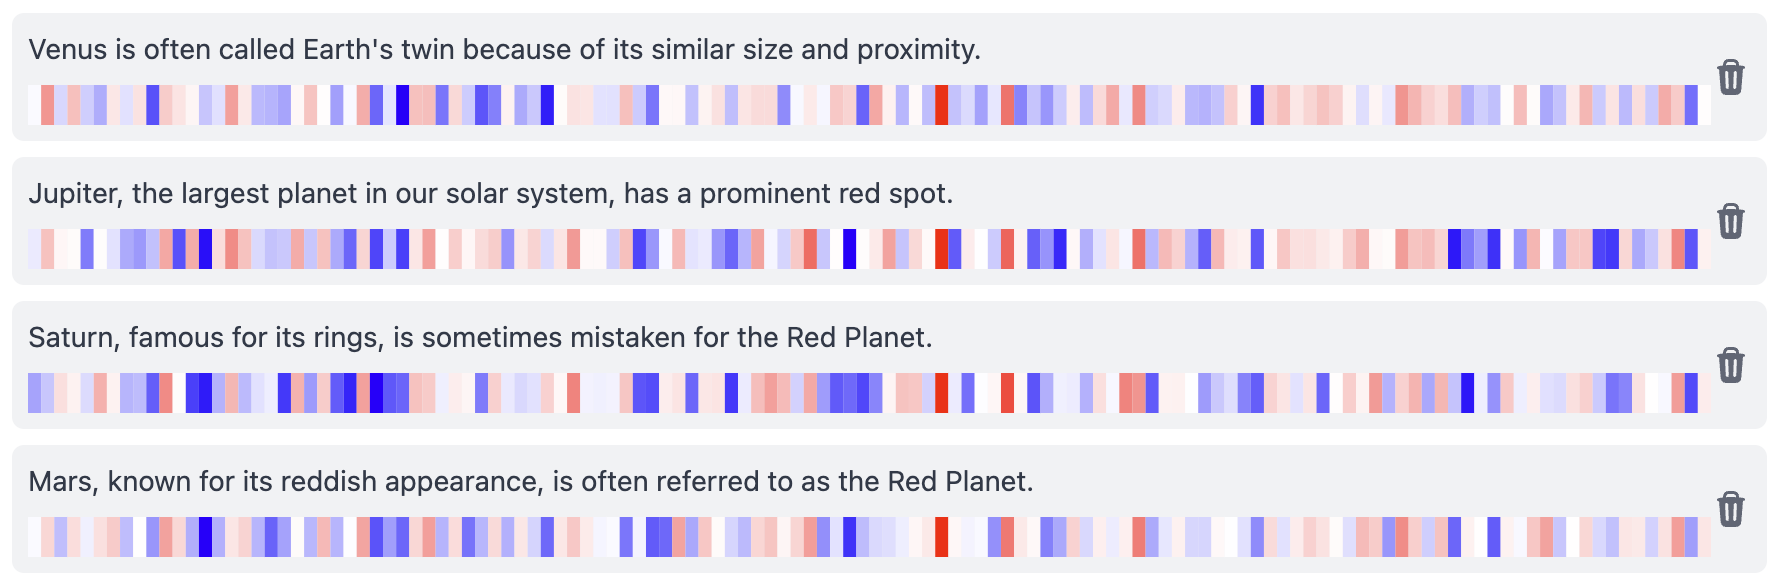The height and width of the screenshot is (588, 1781).
Task: Click bright red cell in Jupiter heatmap
Action: [x=941, y=249]
